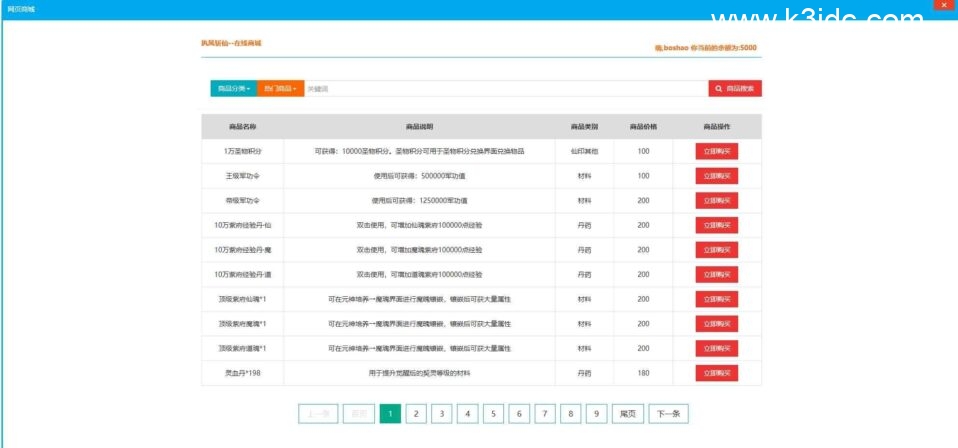The image size is (958, 448).
Task: Click the 商品类别 column header
Action: (584, 127)
